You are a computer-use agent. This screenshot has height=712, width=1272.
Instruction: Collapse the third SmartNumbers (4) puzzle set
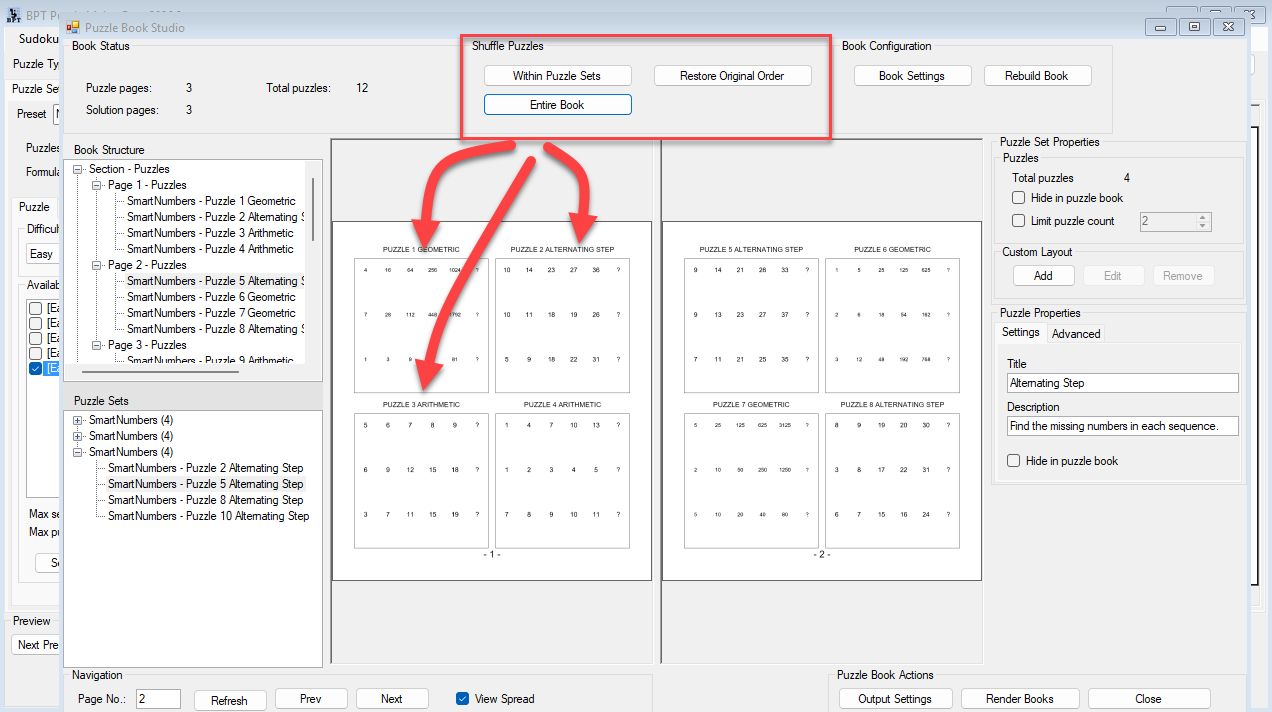(x=78, y=452)
